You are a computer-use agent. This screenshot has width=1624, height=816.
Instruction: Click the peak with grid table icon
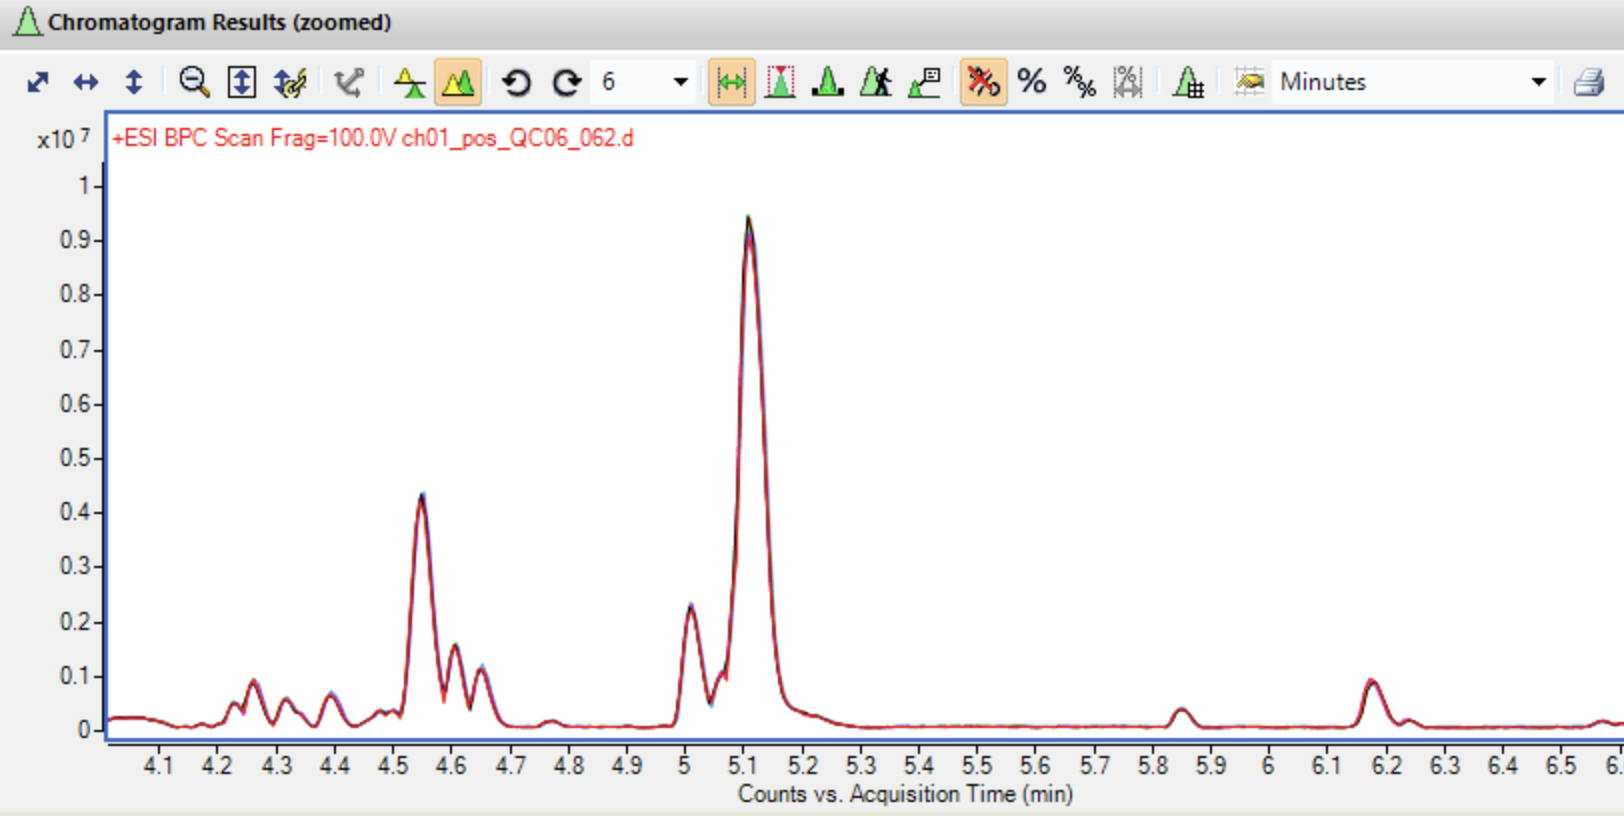(1188, 82)
